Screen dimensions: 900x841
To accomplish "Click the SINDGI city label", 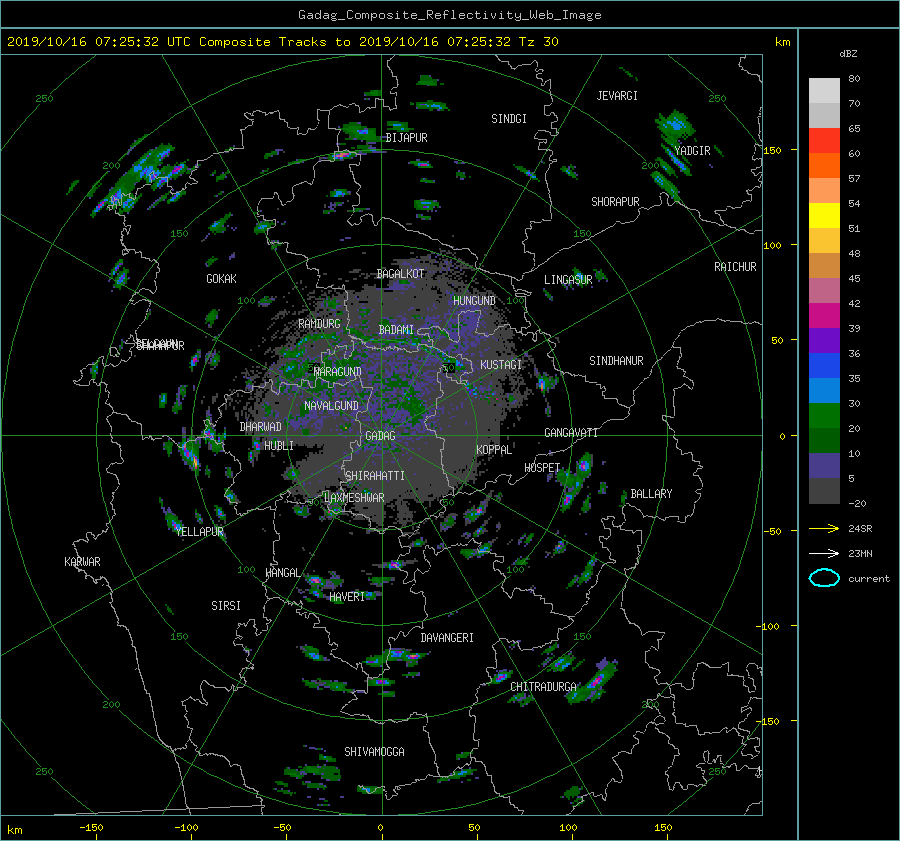I will tap(509, 119).
